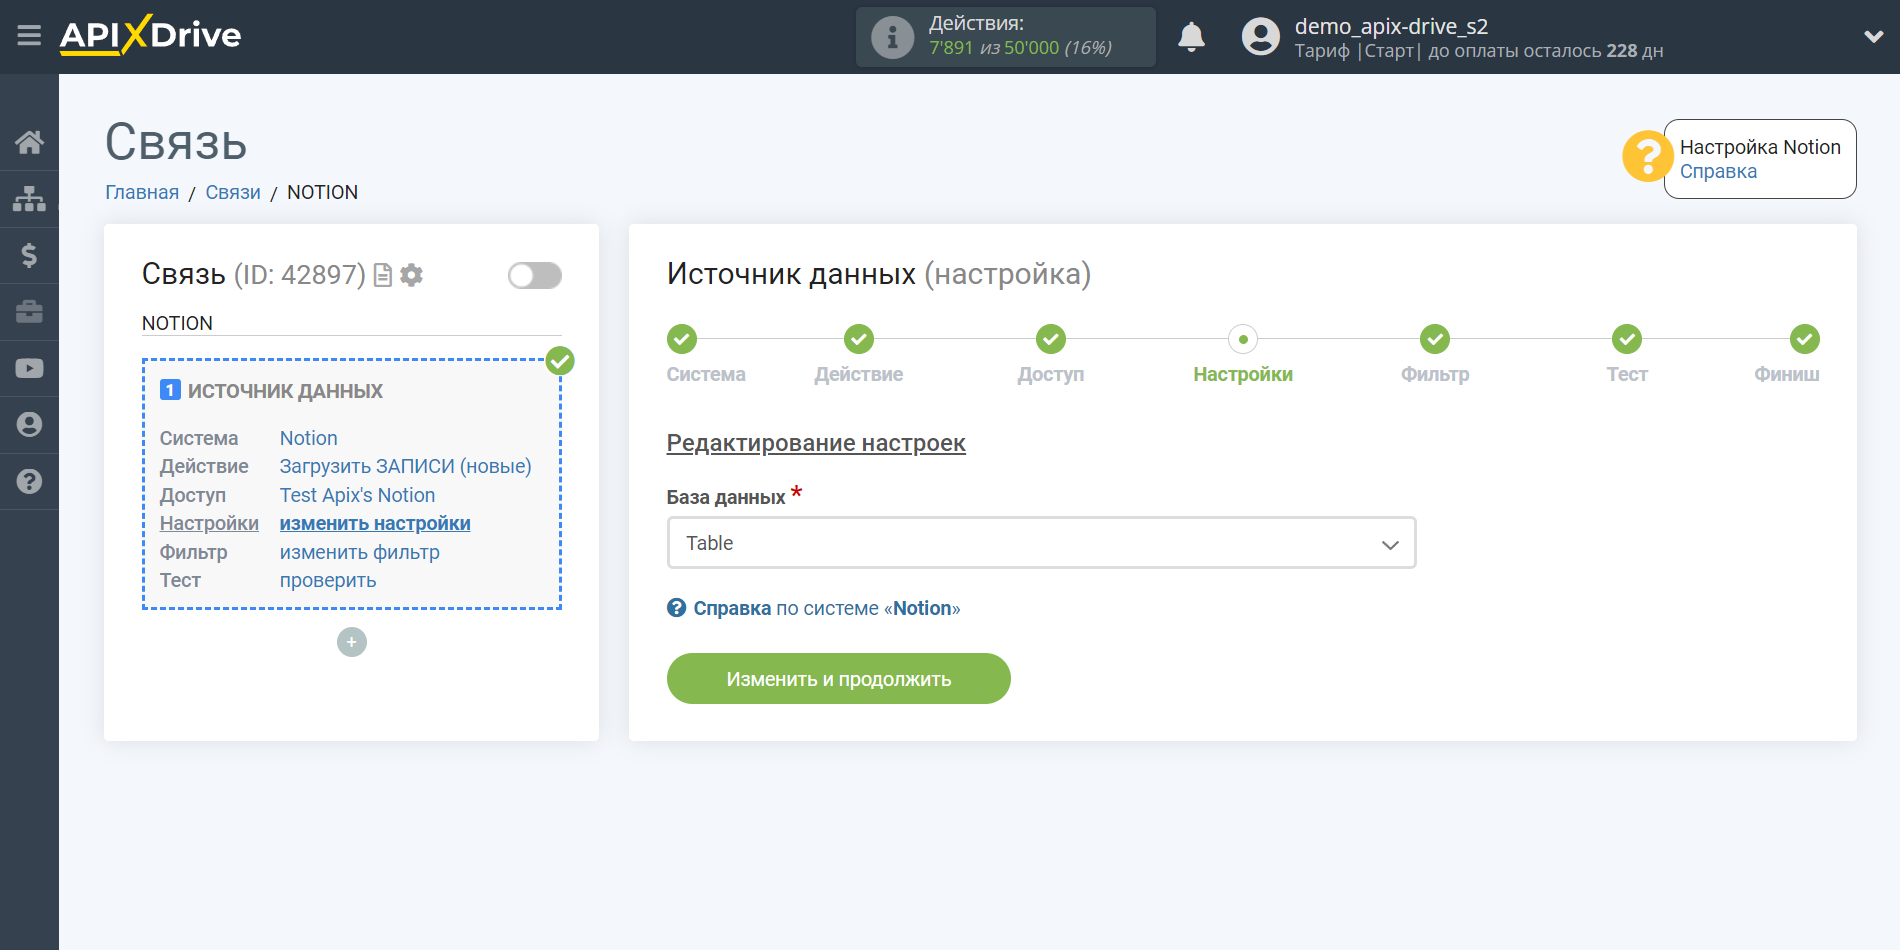Click the ИСТОЧНИК ДАННЫХ heading
This screenshot has width=1900, height=950.
pos(285,391)
